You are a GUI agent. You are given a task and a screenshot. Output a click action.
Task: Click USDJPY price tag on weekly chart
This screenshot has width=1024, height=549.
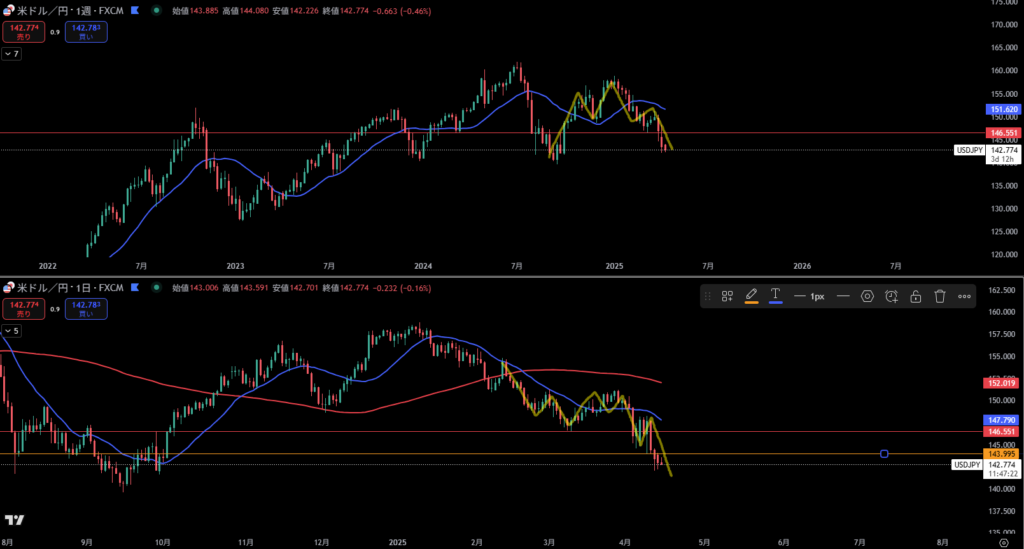tap(969, 150)
